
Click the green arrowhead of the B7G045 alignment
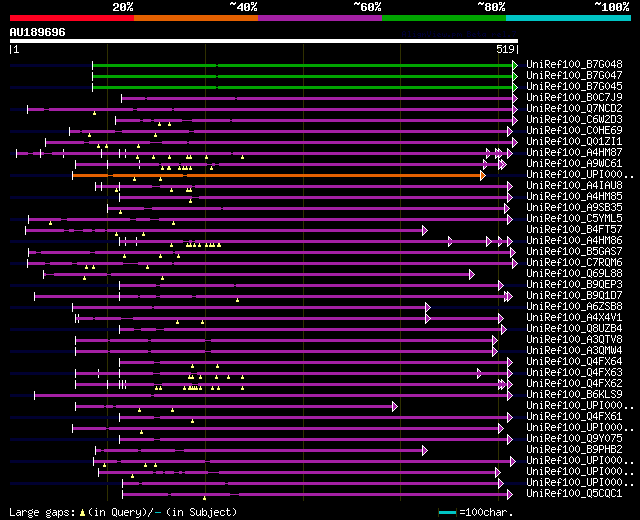(x=515, y=87)
